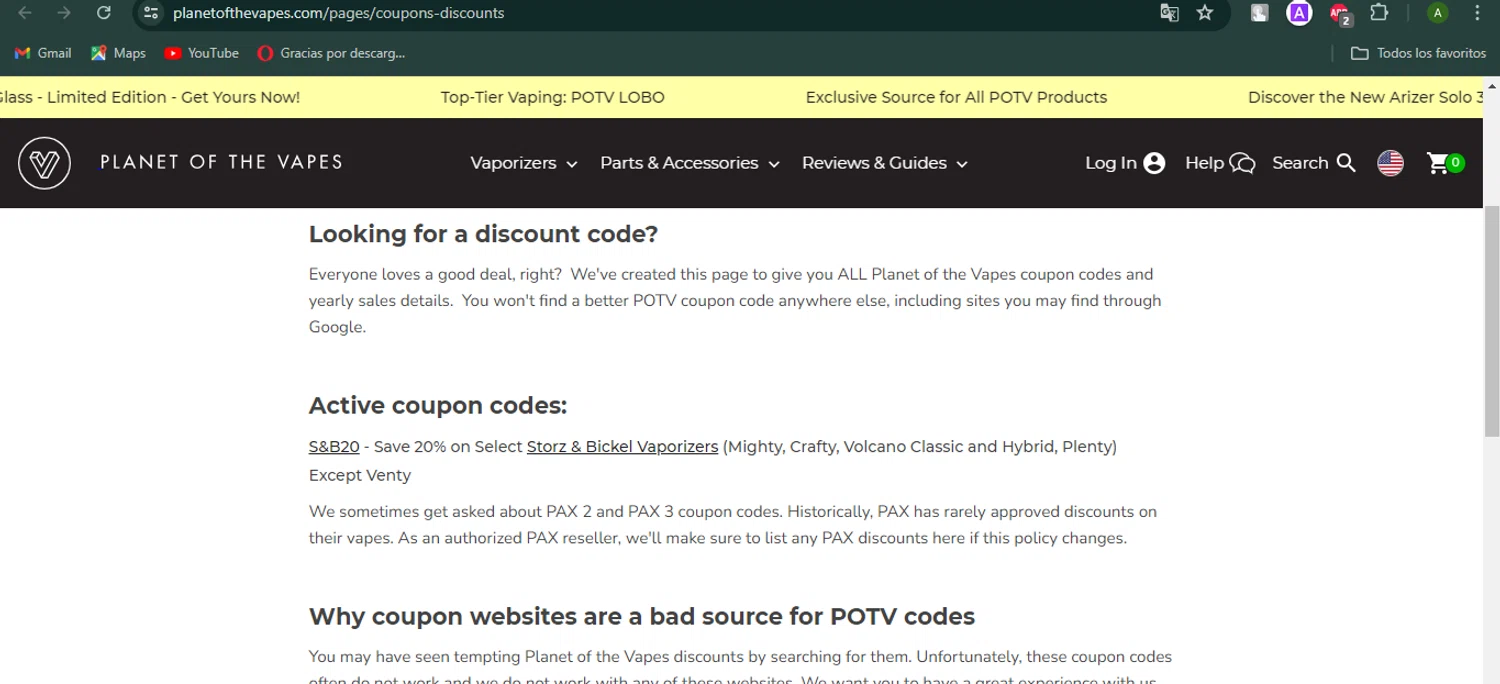Click the Active coupon codes: heading

point(438,406)
